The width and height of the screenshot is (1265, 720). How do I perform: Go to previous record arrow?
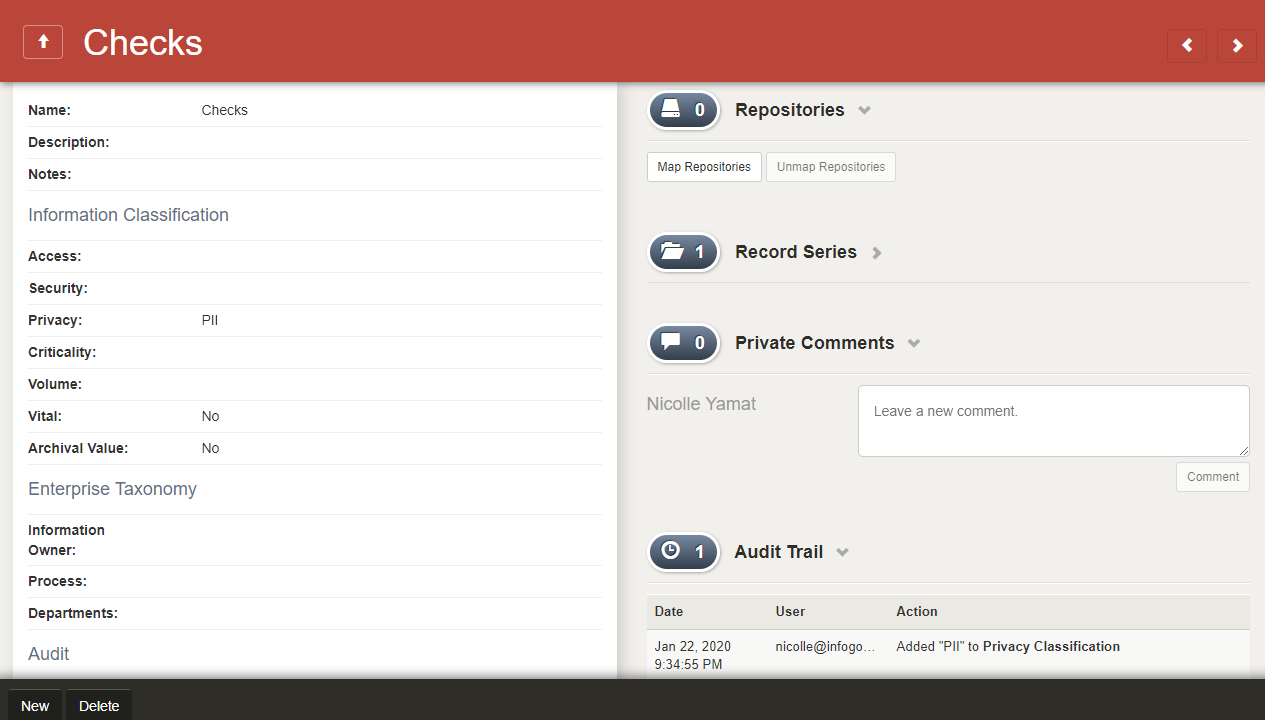pyautogui.click(x=1187, y=45)
